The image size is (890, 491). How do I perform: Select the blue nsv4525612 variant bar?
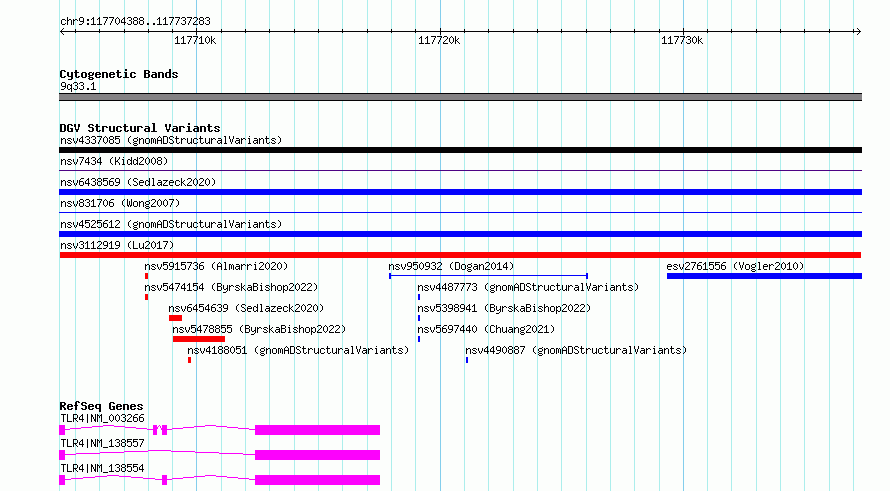point(460,234)
